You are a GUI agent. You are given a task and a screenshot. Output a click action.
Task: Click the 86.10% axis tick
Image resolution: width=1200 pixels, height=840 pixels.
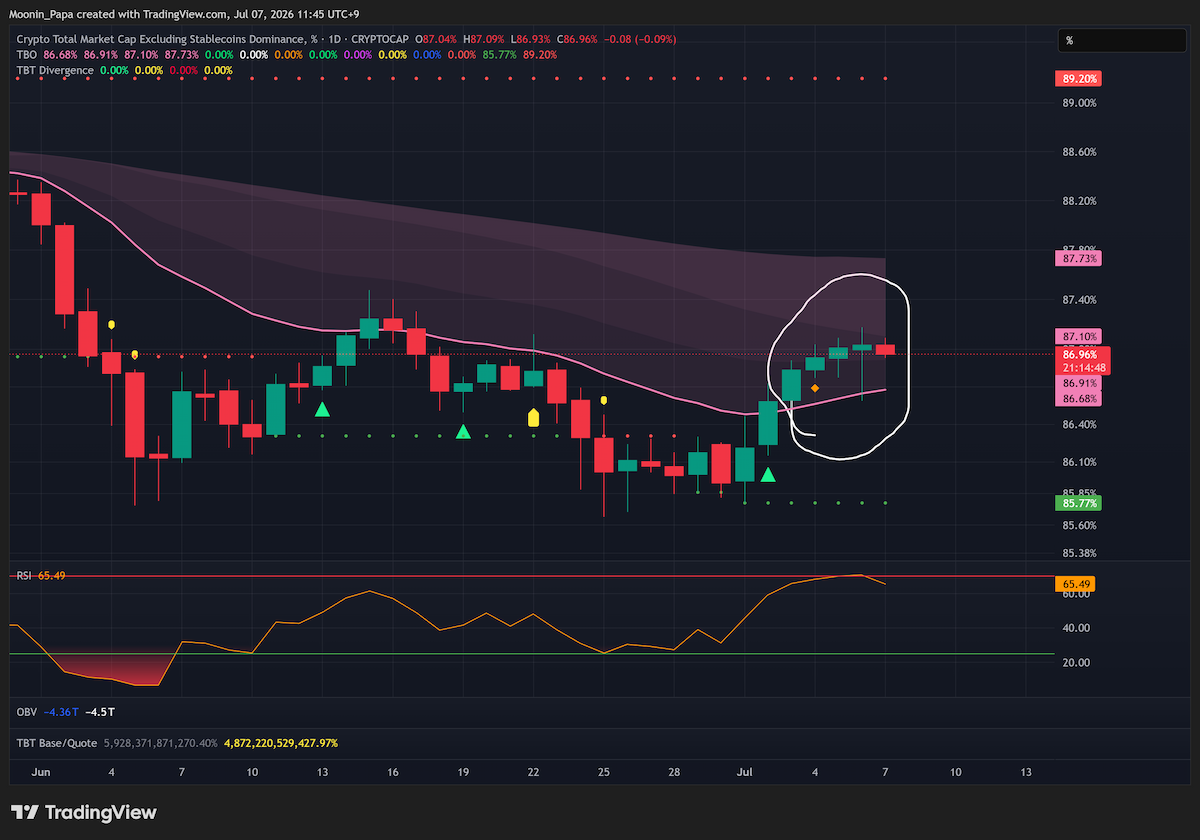pos(1079,462)
